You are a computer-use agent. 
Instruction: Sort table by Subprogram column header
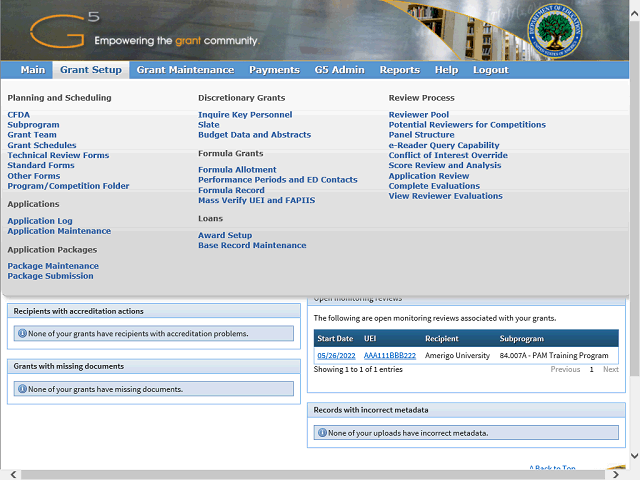tap(521, 339)
